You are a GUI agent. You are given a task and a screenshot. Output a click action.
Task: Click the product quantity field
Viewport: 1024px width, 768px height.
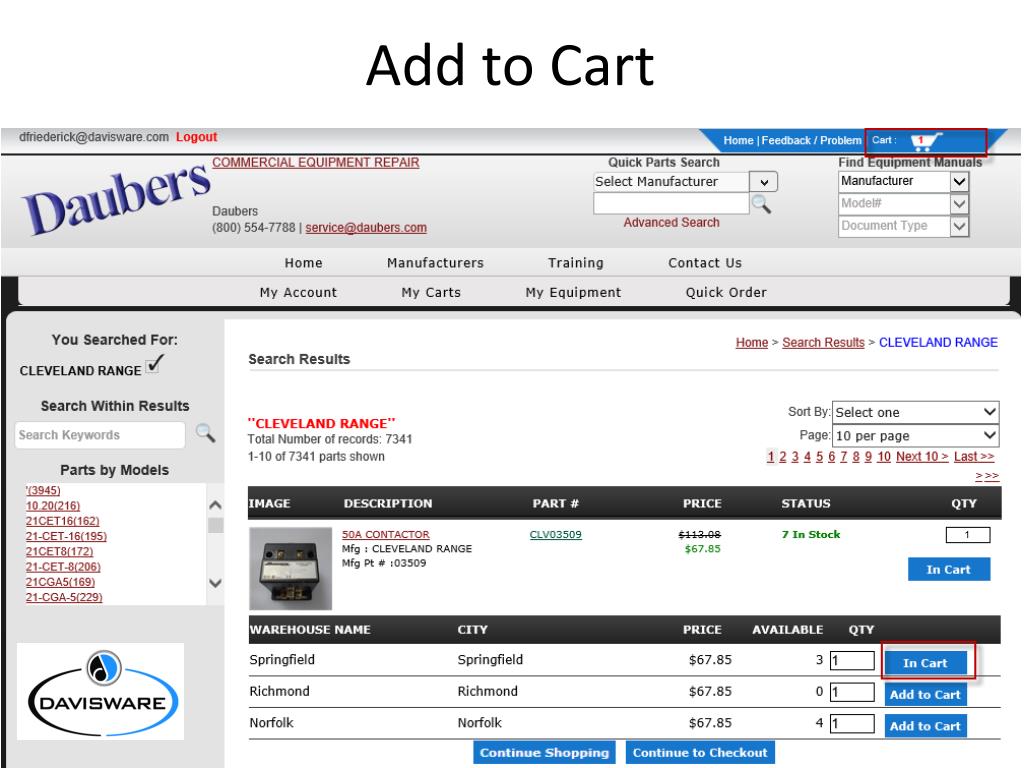968,535
